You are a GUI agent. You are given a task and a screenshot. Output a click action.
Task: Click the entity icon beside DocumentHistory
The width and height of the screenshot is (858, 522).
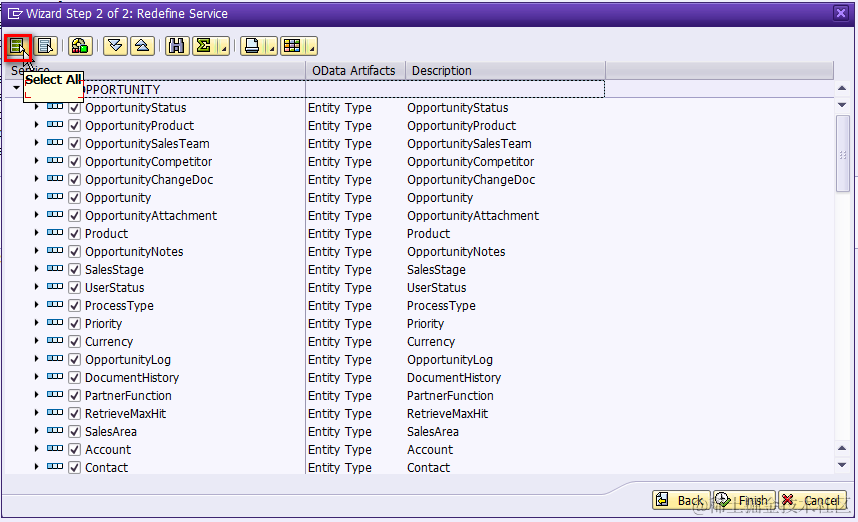[x=55, y=377]
